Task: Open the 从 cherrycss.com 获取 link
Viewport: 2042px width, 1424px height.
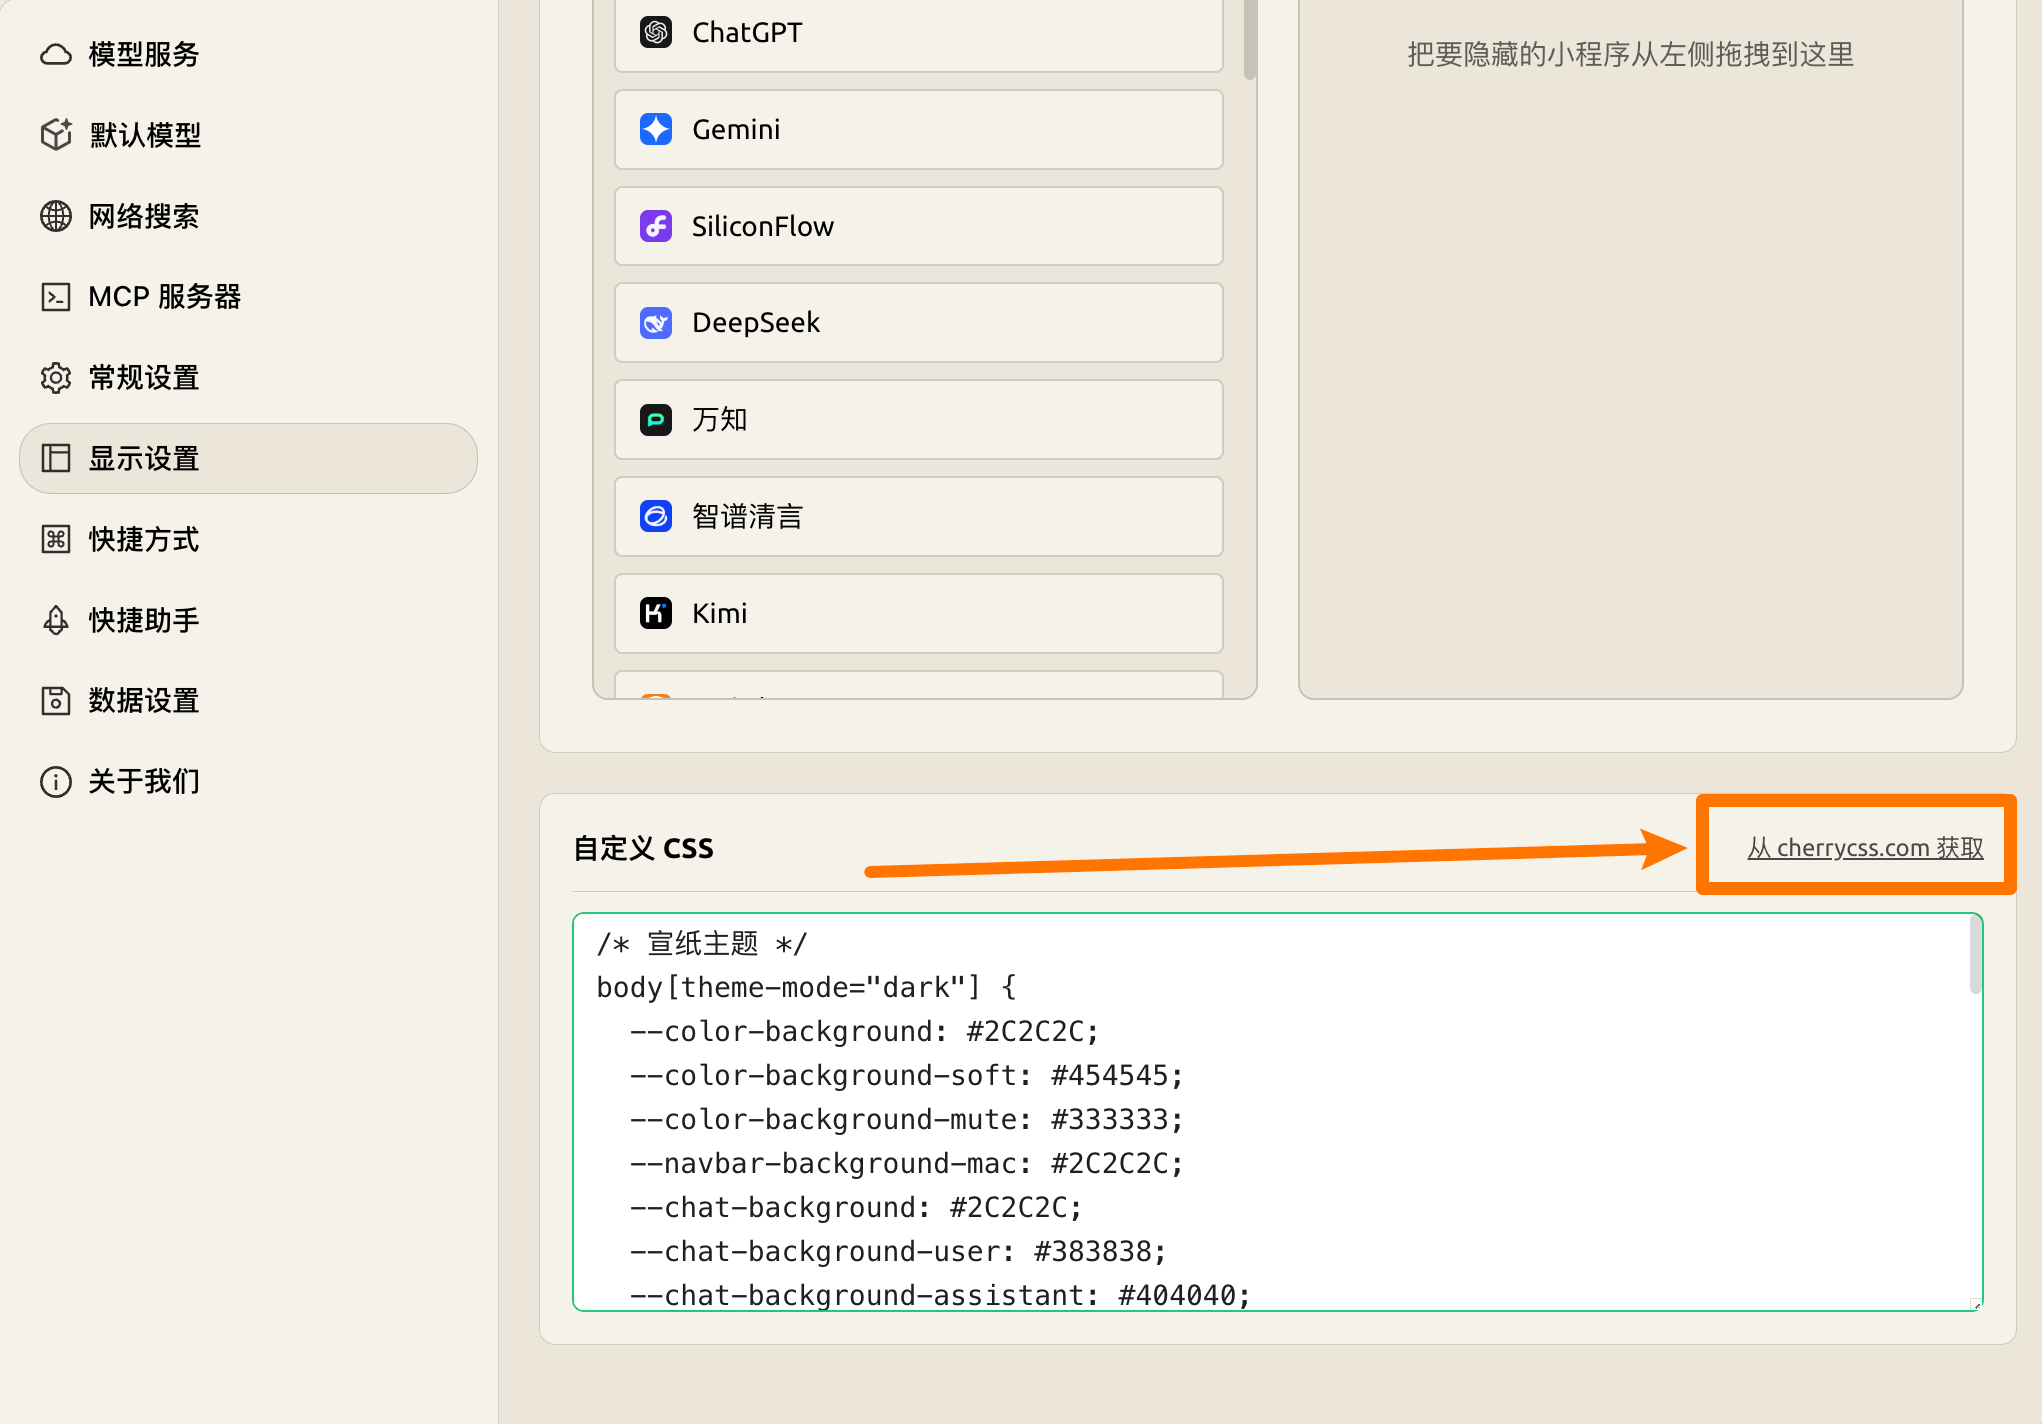Action: coord(1865,848)
